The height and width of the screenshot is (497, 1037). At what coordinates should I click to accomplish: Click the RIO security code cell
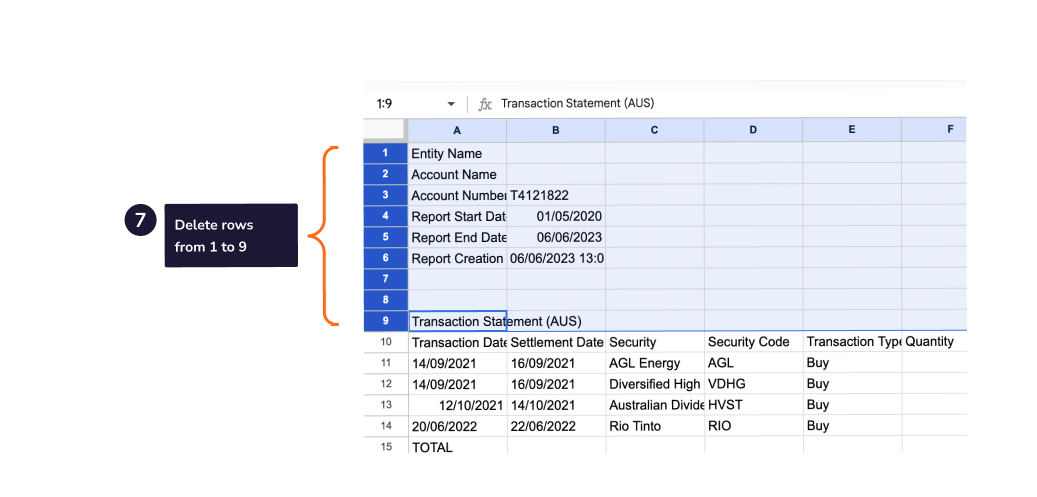[753, 426]
